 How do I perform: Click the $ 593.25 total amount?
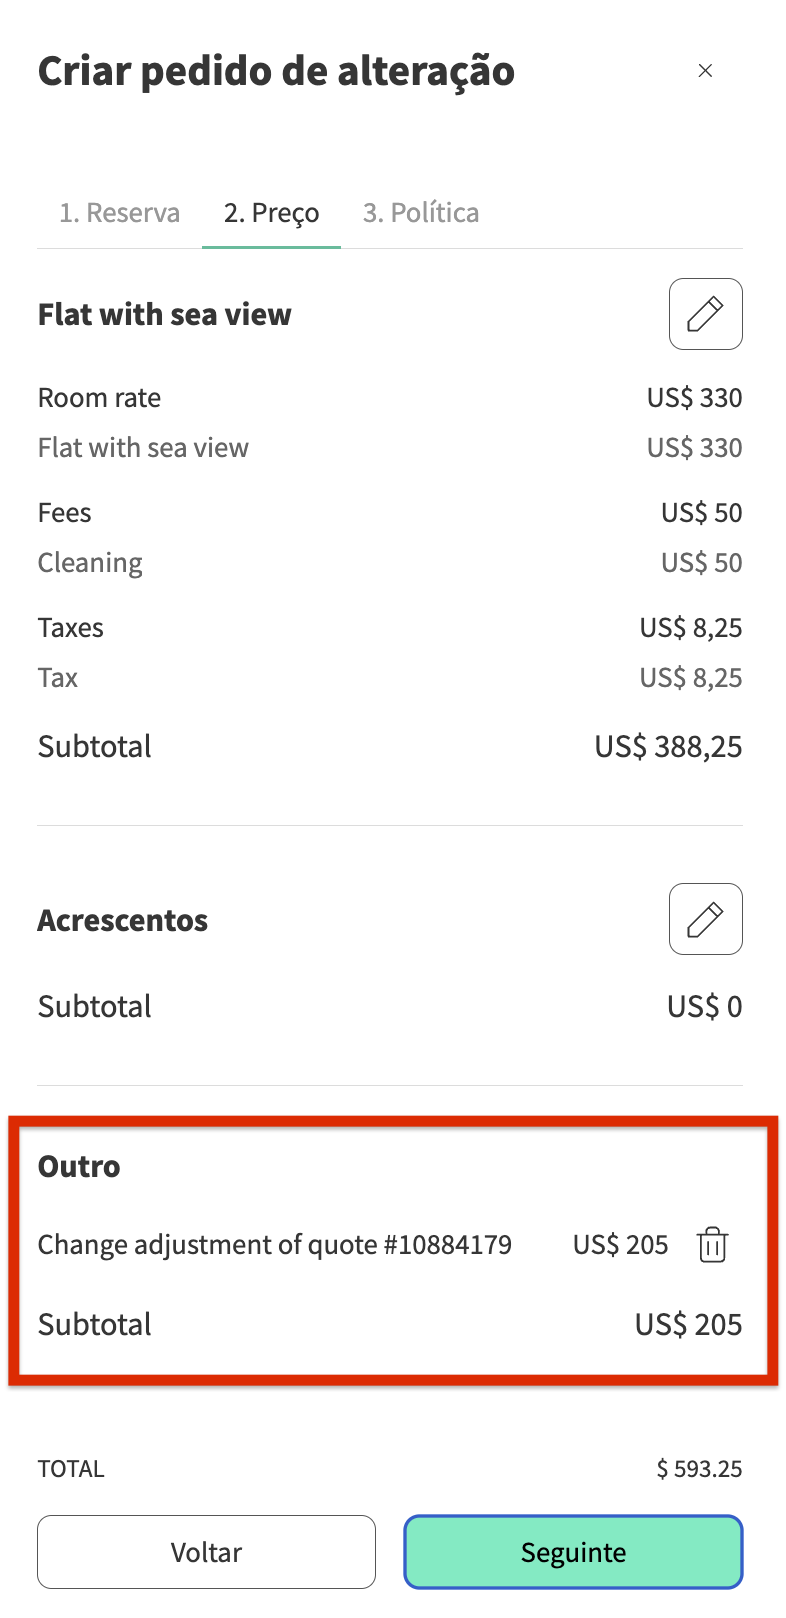699,1469
